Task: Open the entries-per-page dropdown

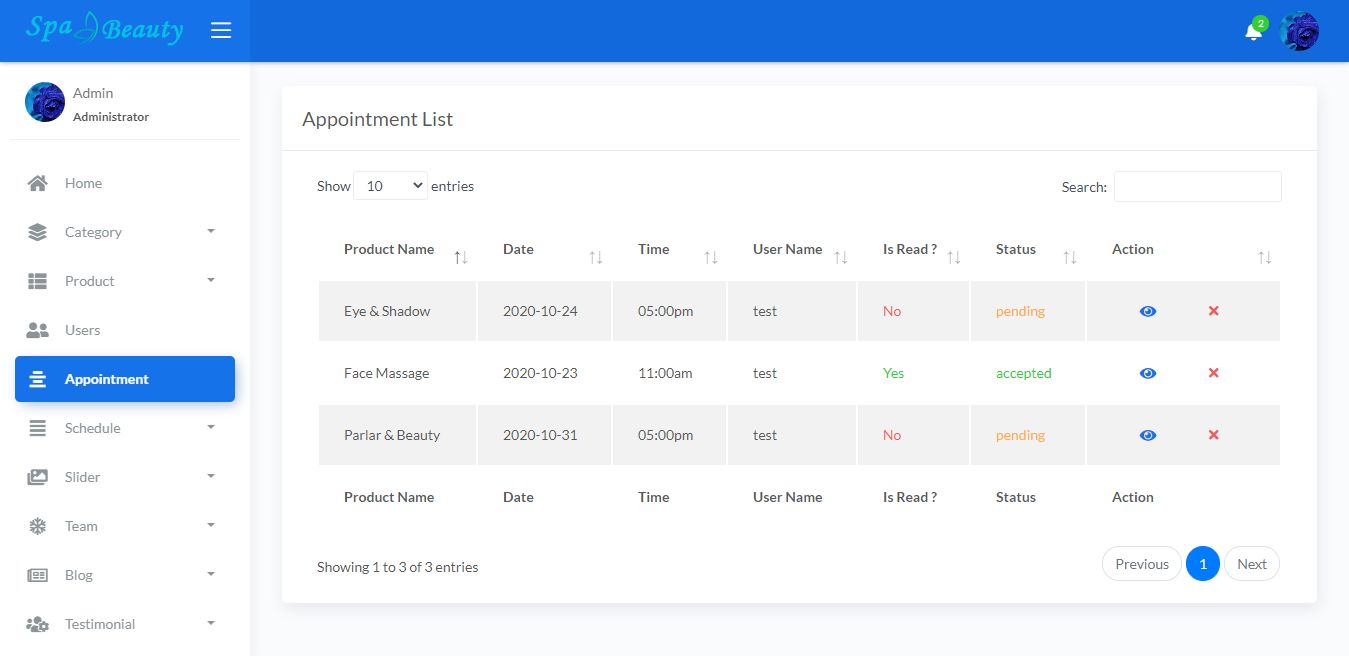Action: pos(390,186)
